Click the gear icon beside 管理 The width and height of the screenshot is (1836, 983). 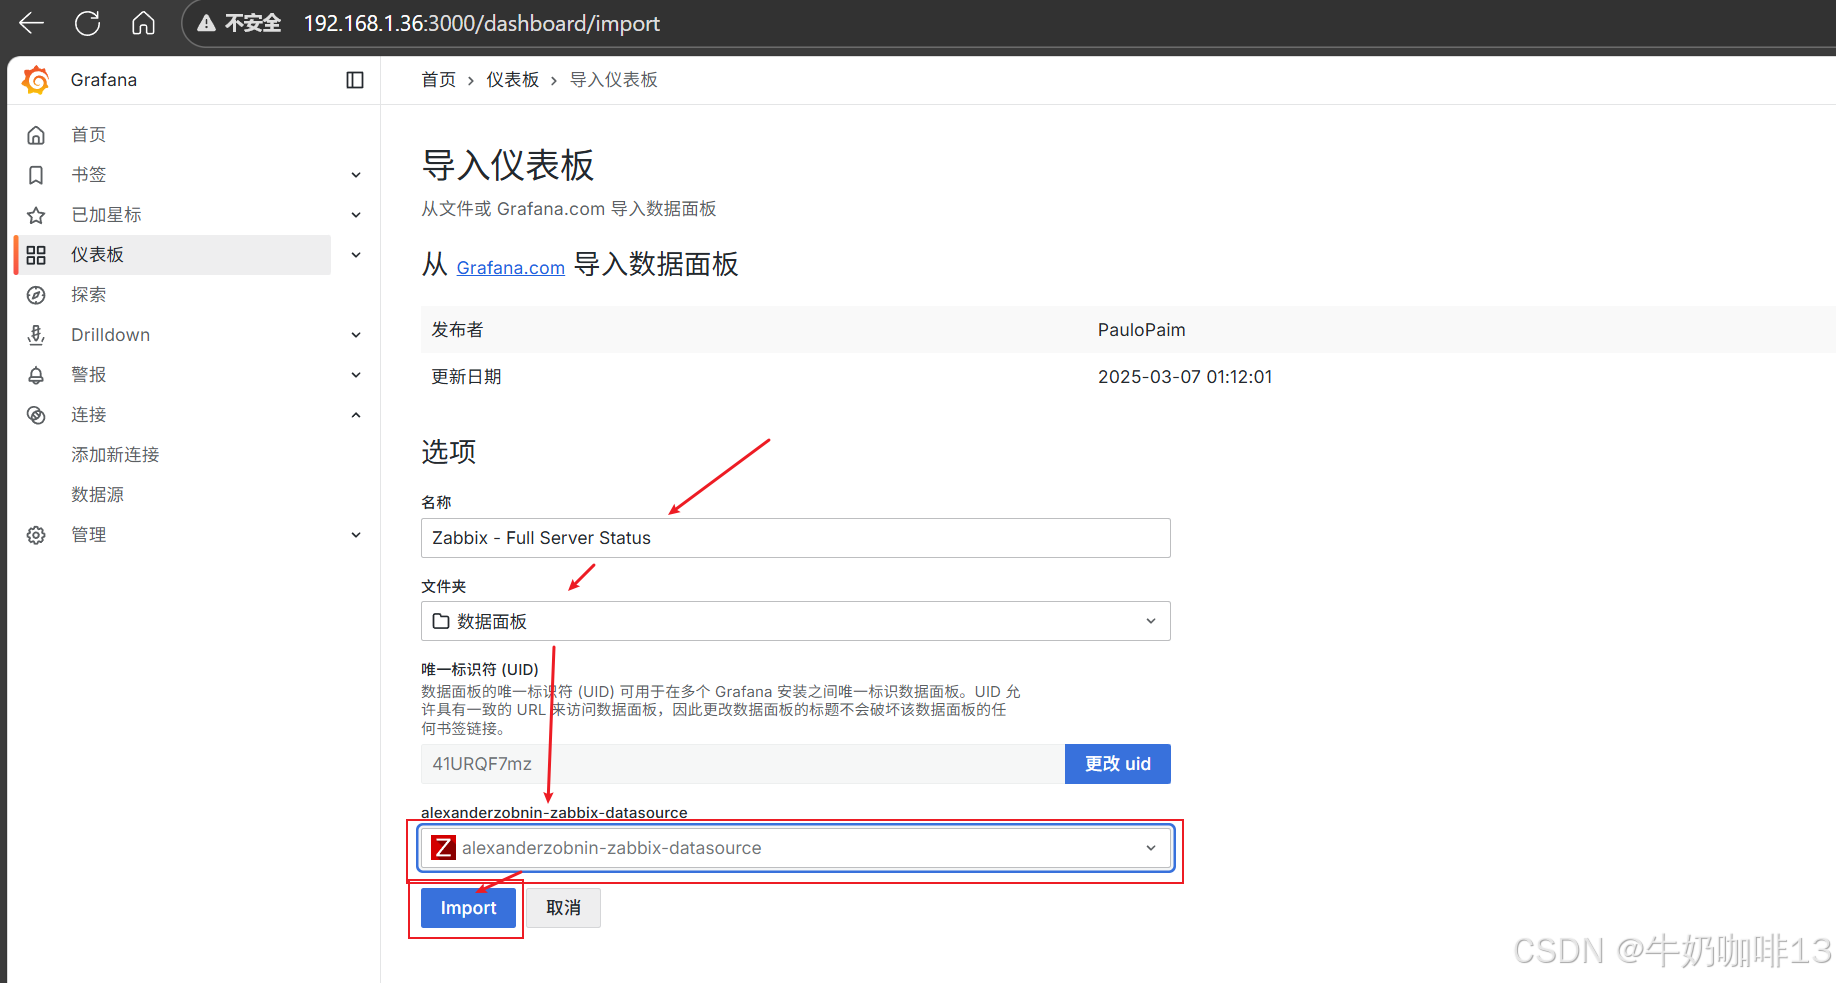(36, 535)
